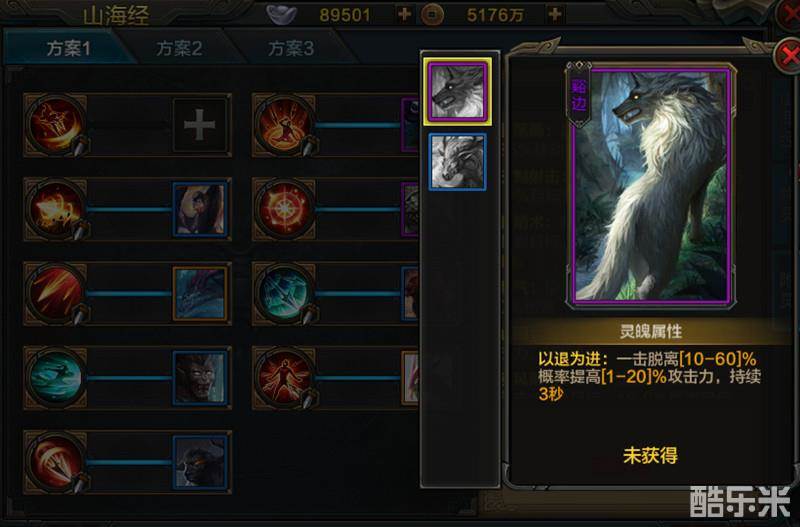The height and width of the screenshot is (527, 800).
Task: Select the red warrior burst skill icon
Action: [284, 125]
